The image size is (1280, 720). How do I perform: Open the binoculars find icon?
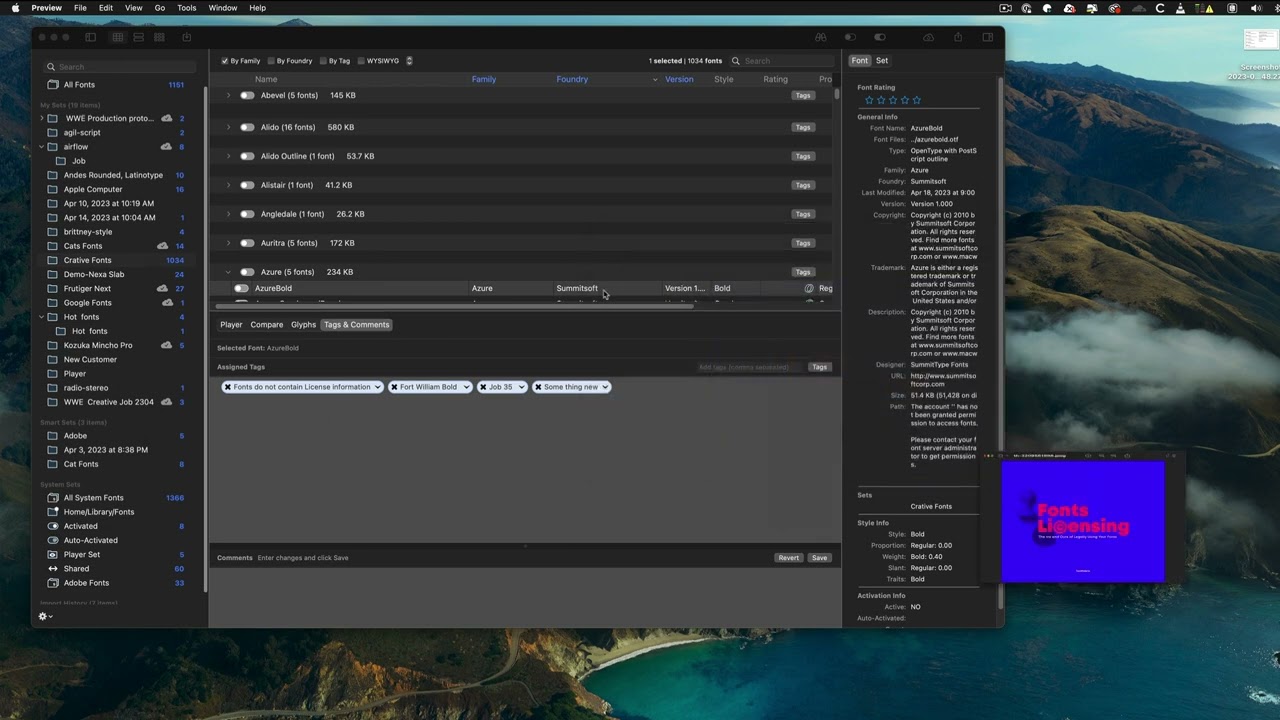point(821,37)
